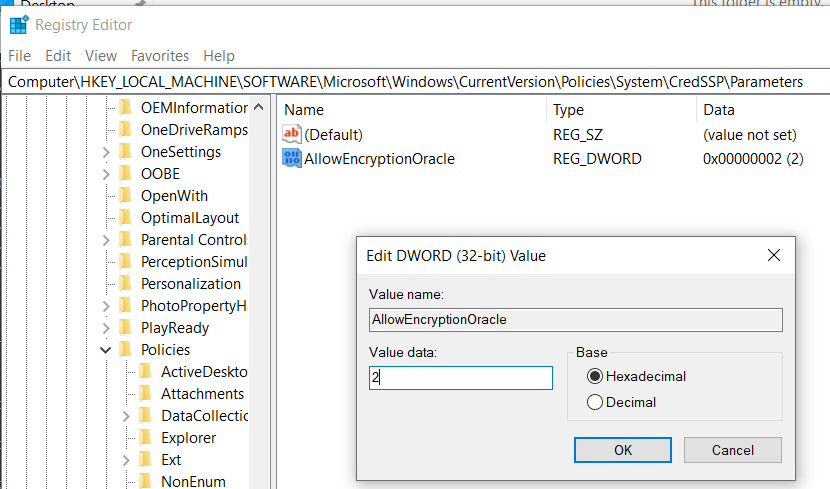
Task: Click the PhotoPropertyH folder icon
Action: (x=125, y=306)
